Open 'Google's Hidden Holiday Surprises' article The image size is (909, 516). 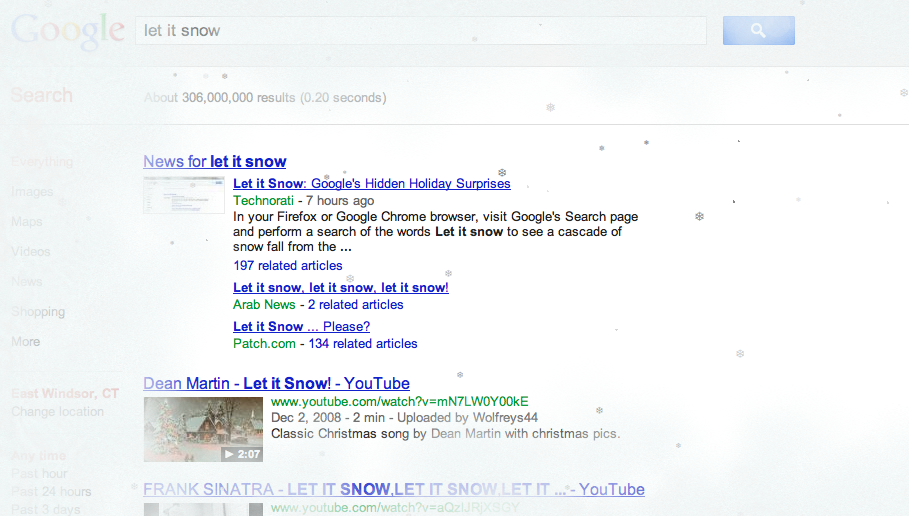[371, 184]
